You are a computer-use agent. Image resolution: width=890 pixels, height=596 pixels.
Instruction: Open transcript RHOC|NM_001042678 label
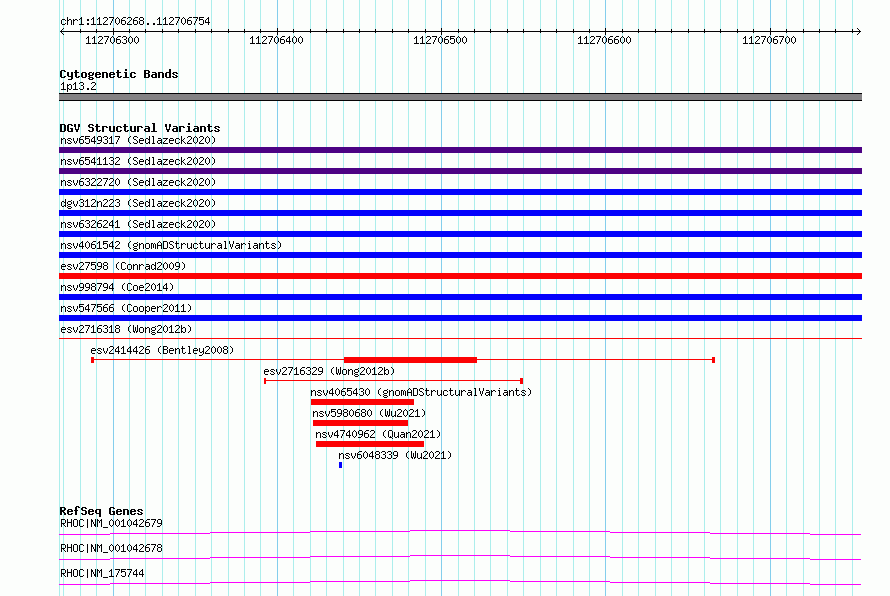point(111,548)
